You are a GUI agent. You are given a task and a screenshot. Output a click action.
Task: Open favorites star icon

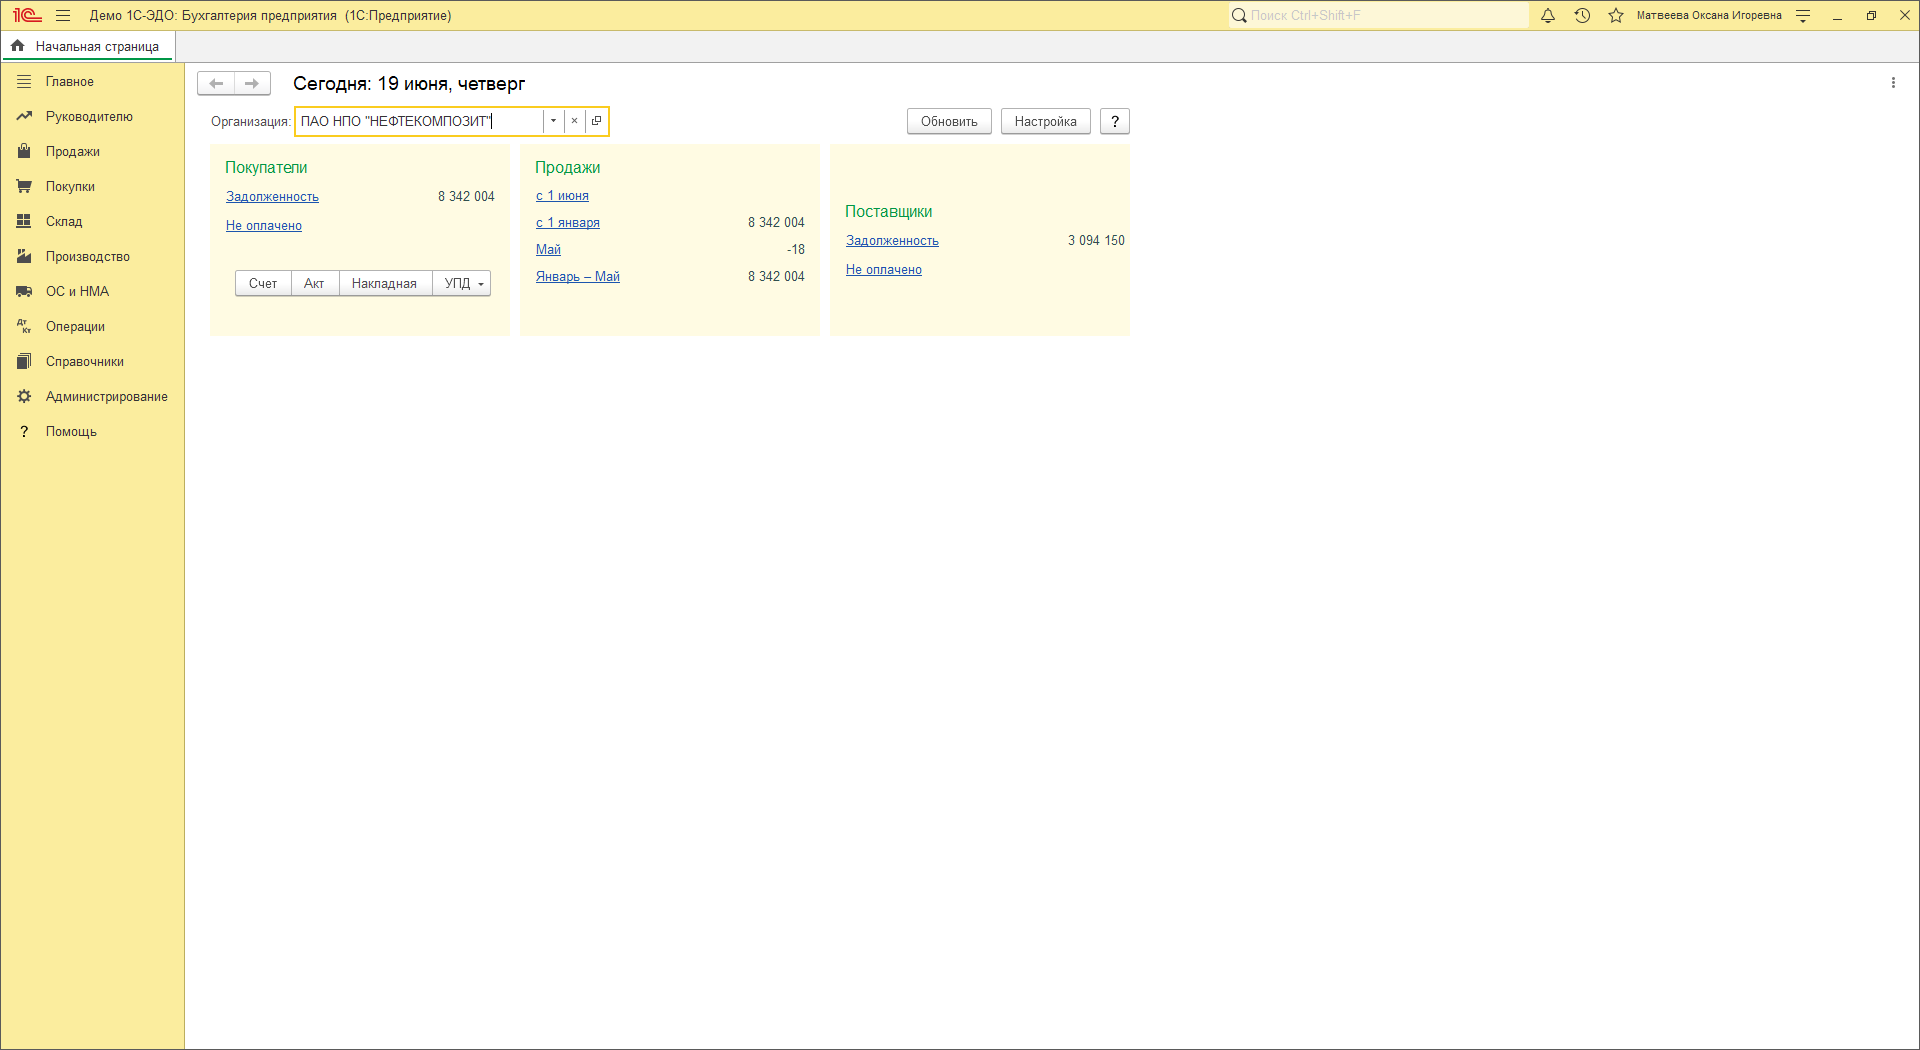click(x=1616, y=16)
